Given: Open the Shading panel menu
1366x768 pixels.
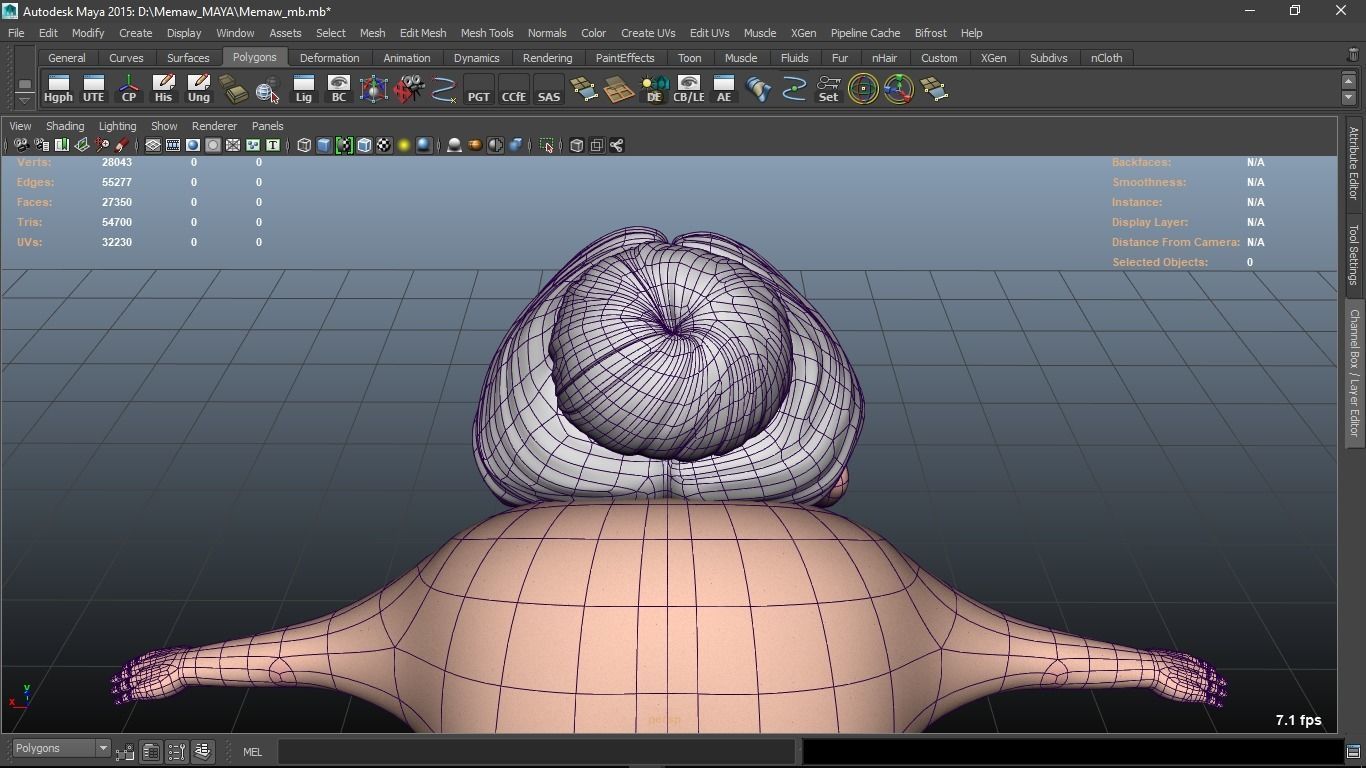Looking at the screenshot, I should tap(65, 126).
